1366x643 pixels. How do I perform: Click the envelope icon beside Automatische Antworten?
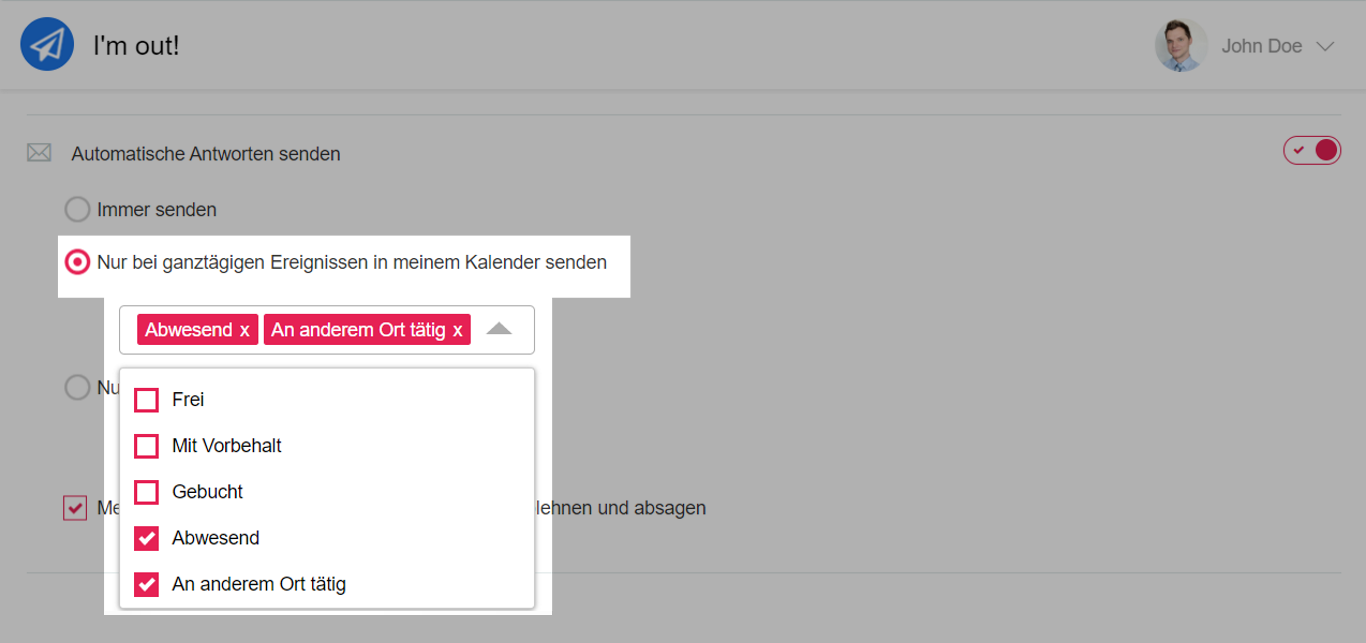tap(39, 153)
